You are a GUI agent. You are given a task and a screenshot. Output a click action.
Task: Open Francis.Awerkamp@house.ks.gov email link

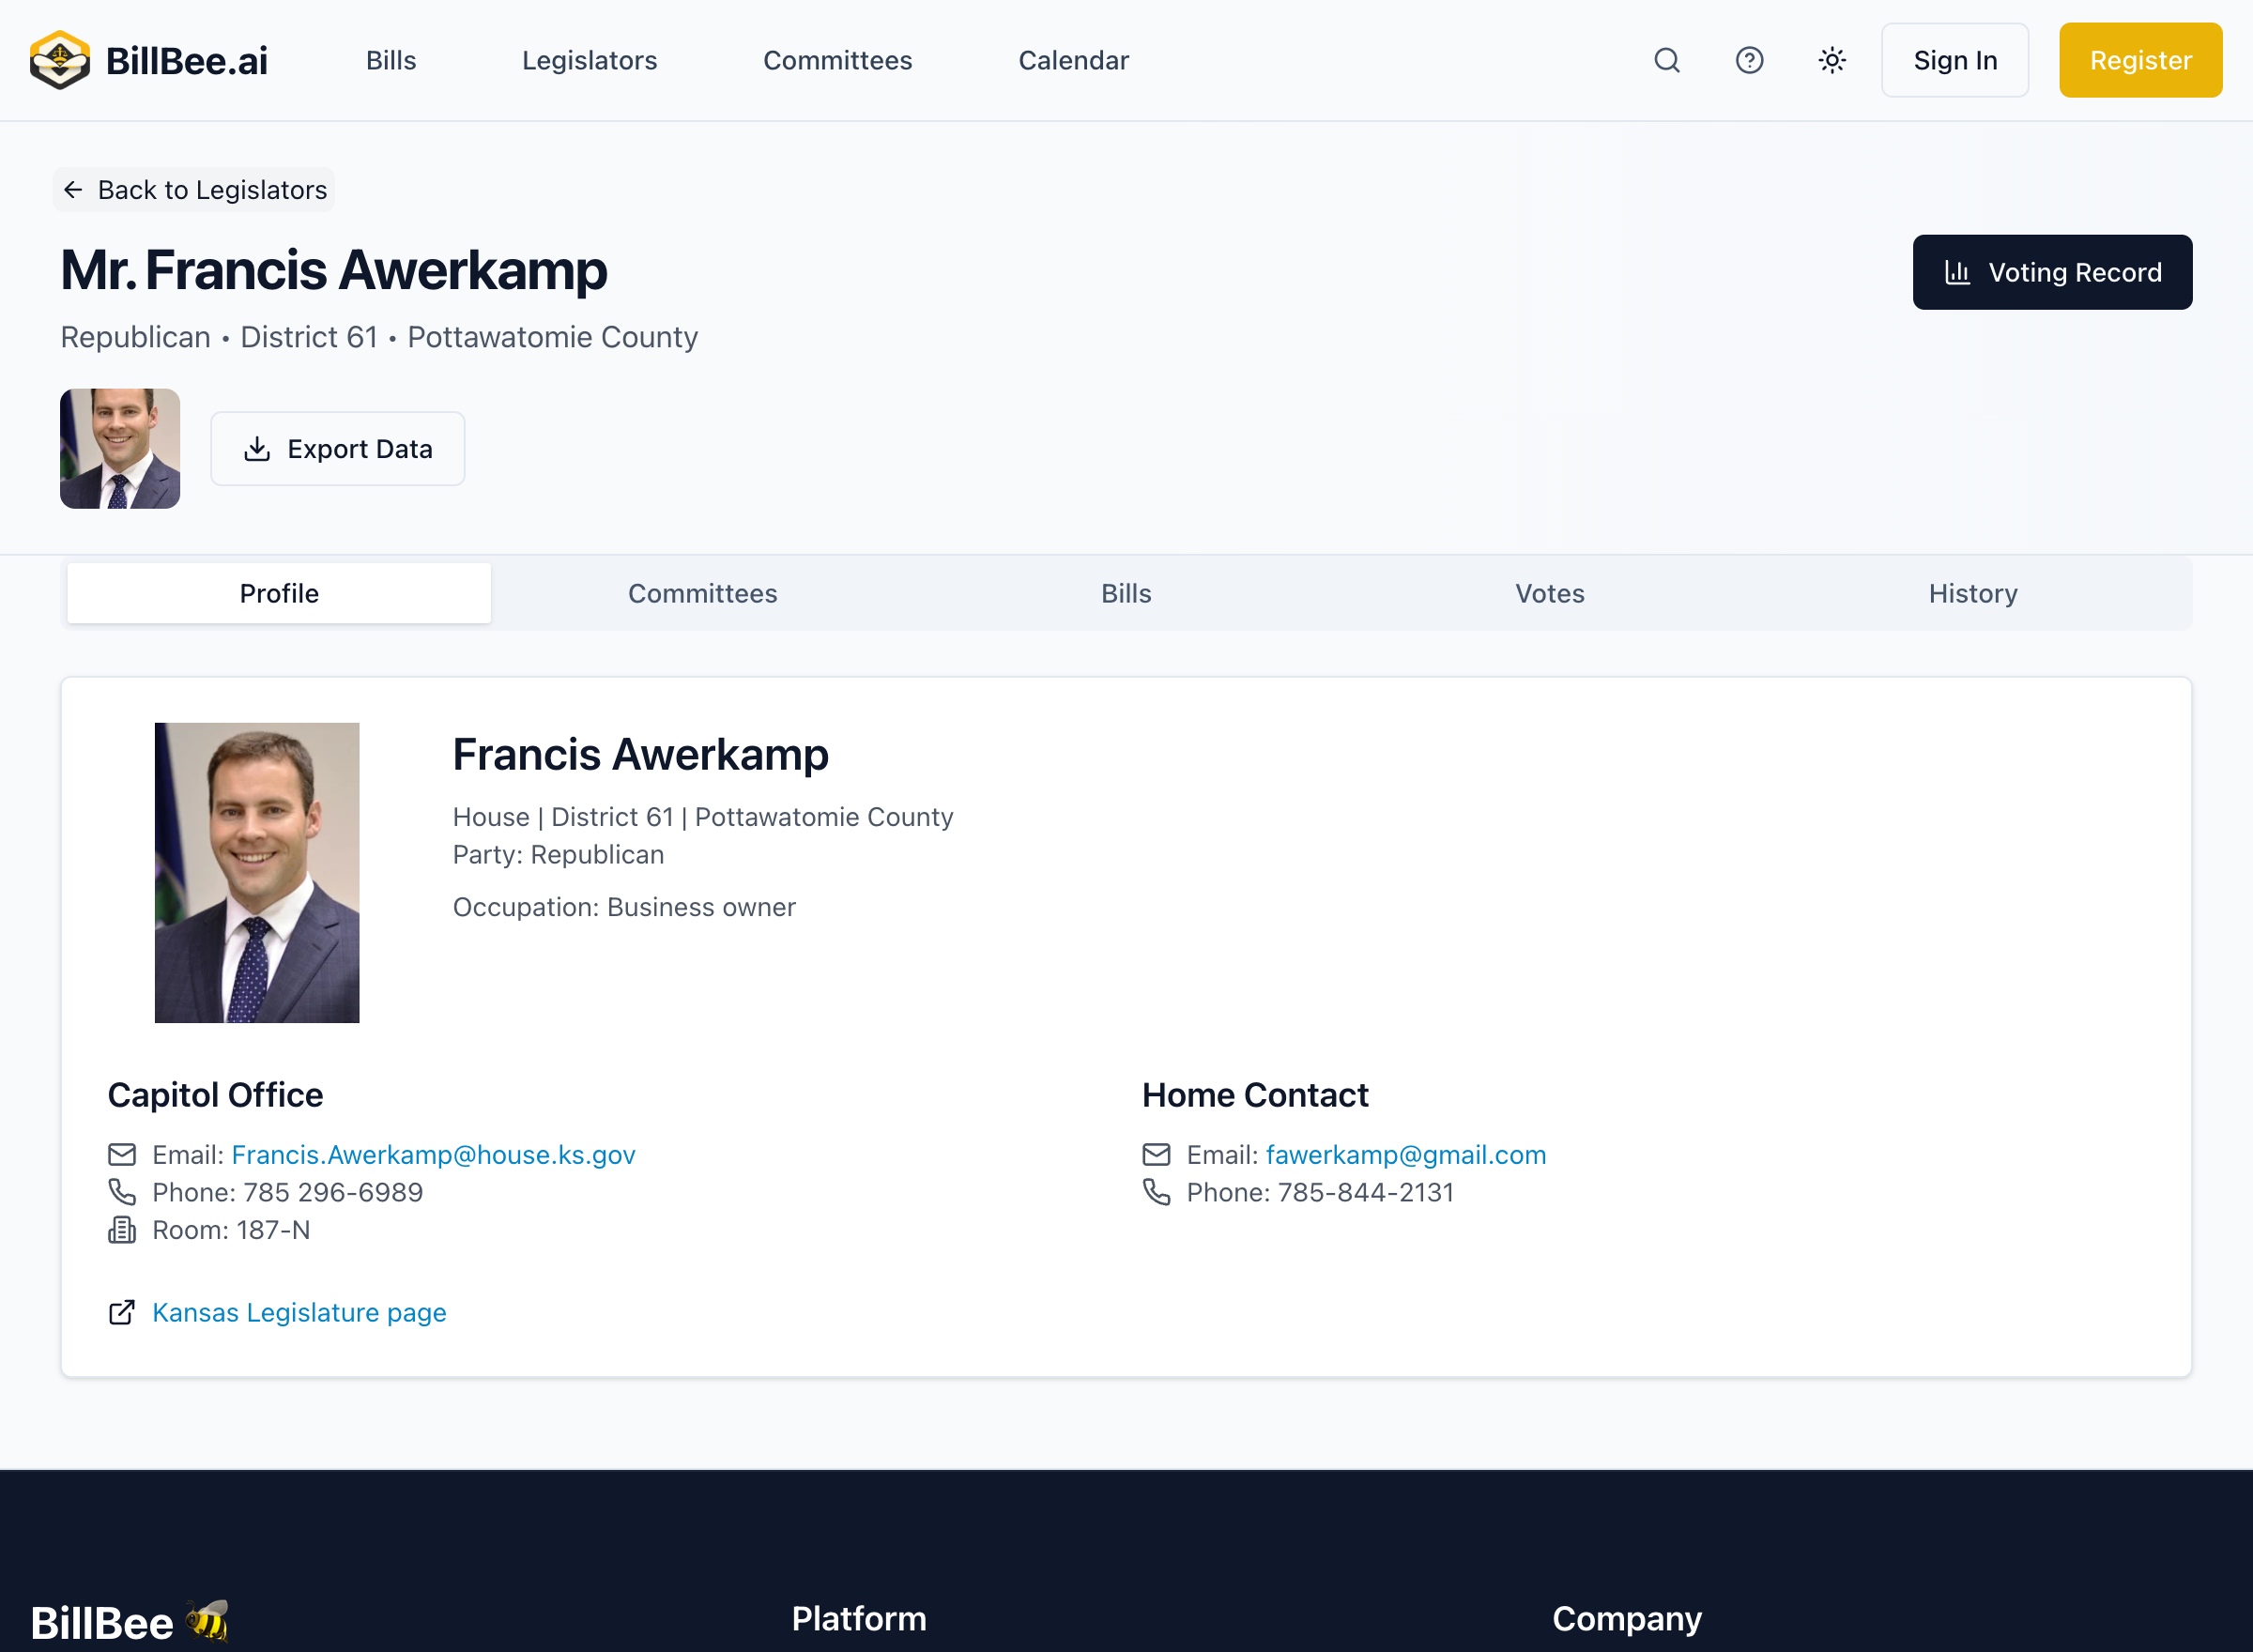(433, 1154)
